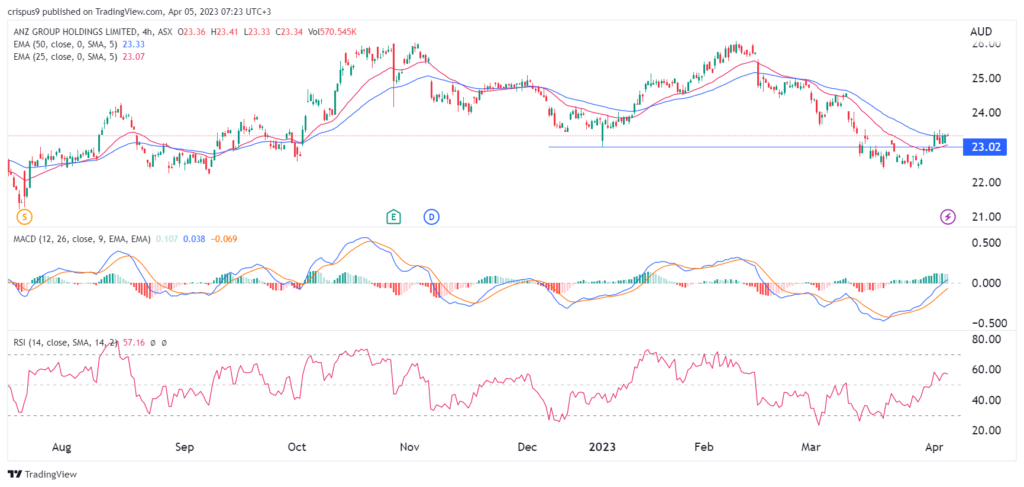The width and height of the screenshot is (1024, 487).
Task: Click the blue D dividend event marker
Action: click(x=431, y=216)
